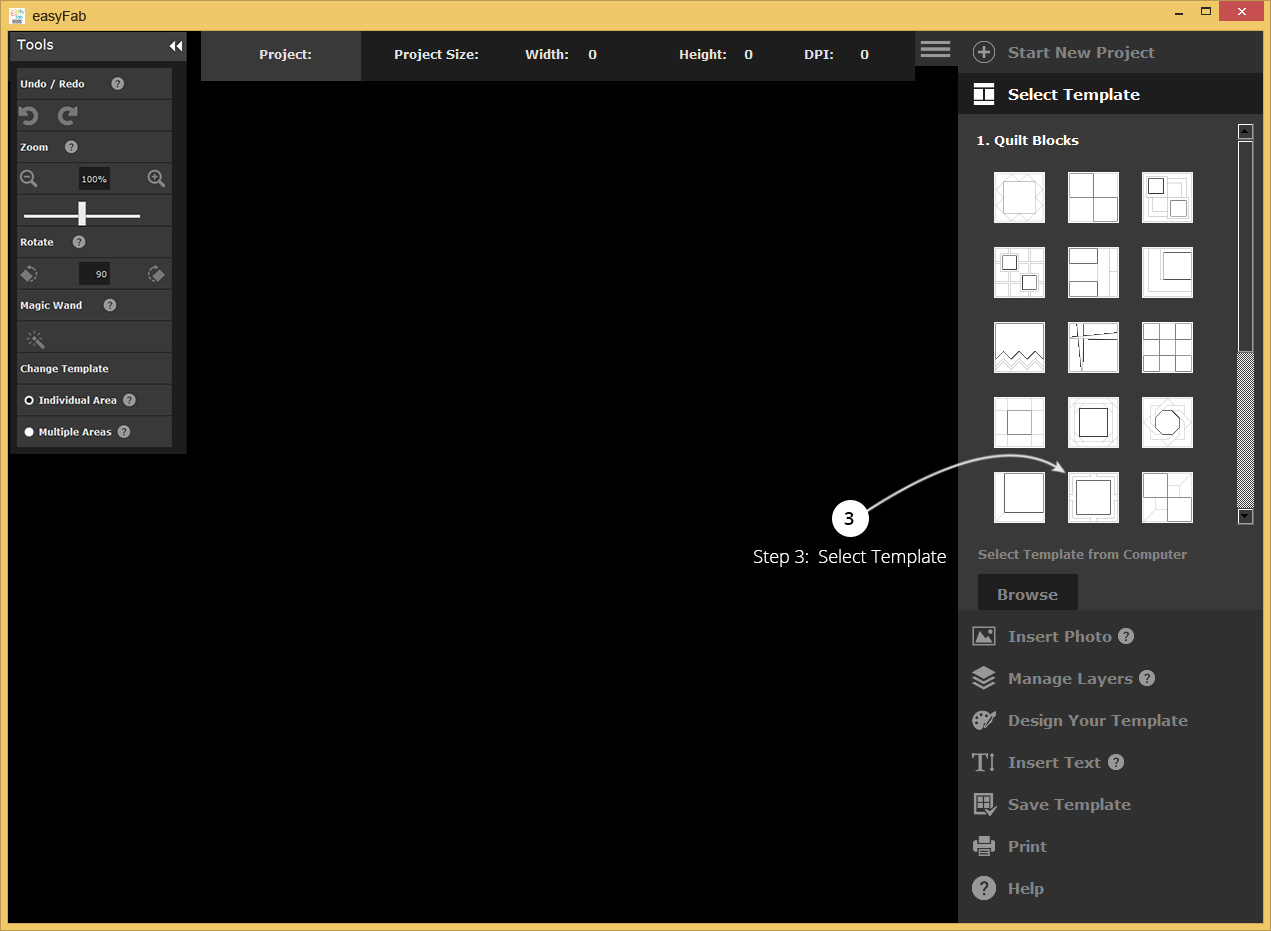Choose the crossed-lines quilt template
This screenshot has width=1271, height=931.
coord(1093,347)
